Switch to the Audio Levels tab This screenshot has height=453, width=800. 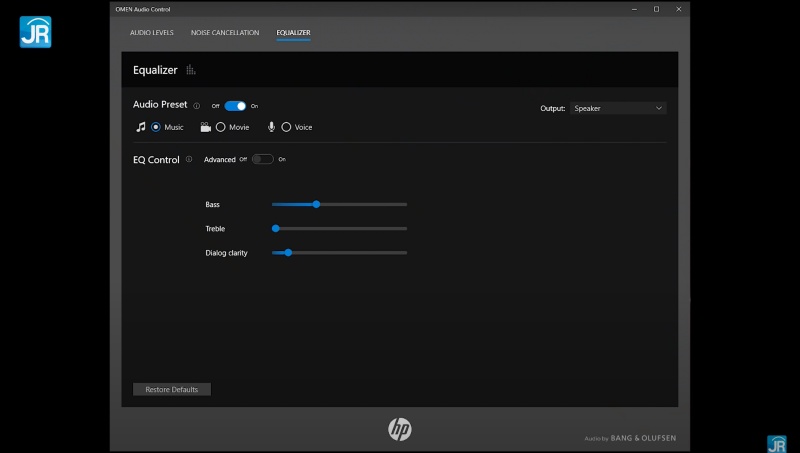point(151,33)
